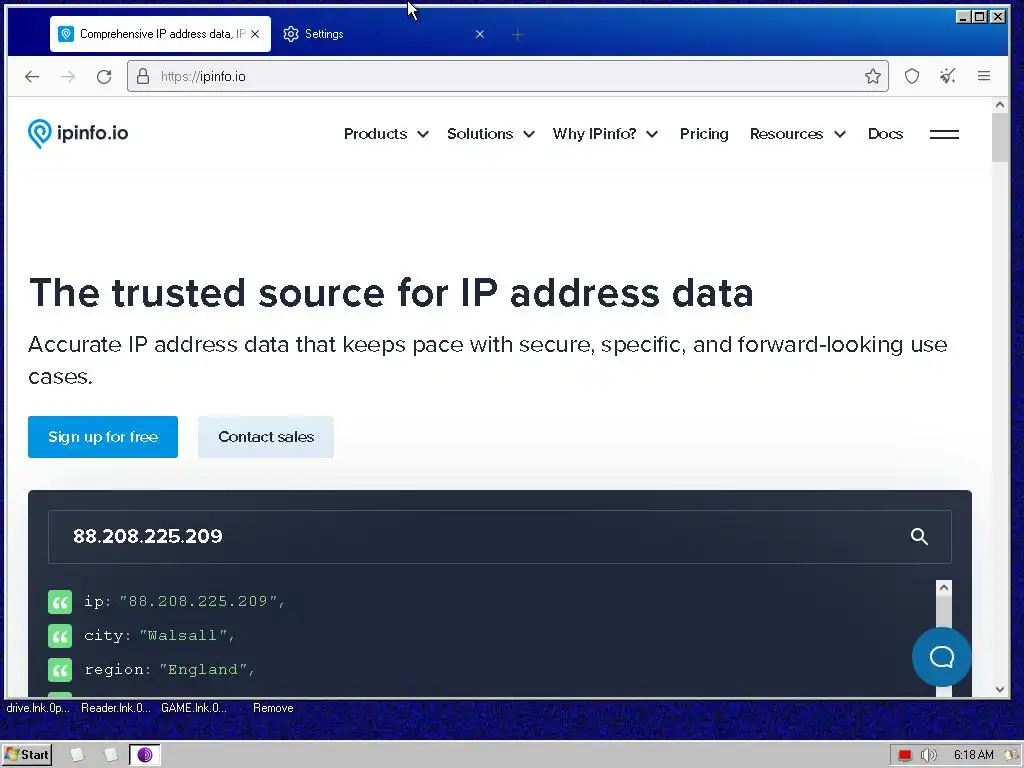
Task: Click the Remove desktop label
Action: tap(273, 708)
